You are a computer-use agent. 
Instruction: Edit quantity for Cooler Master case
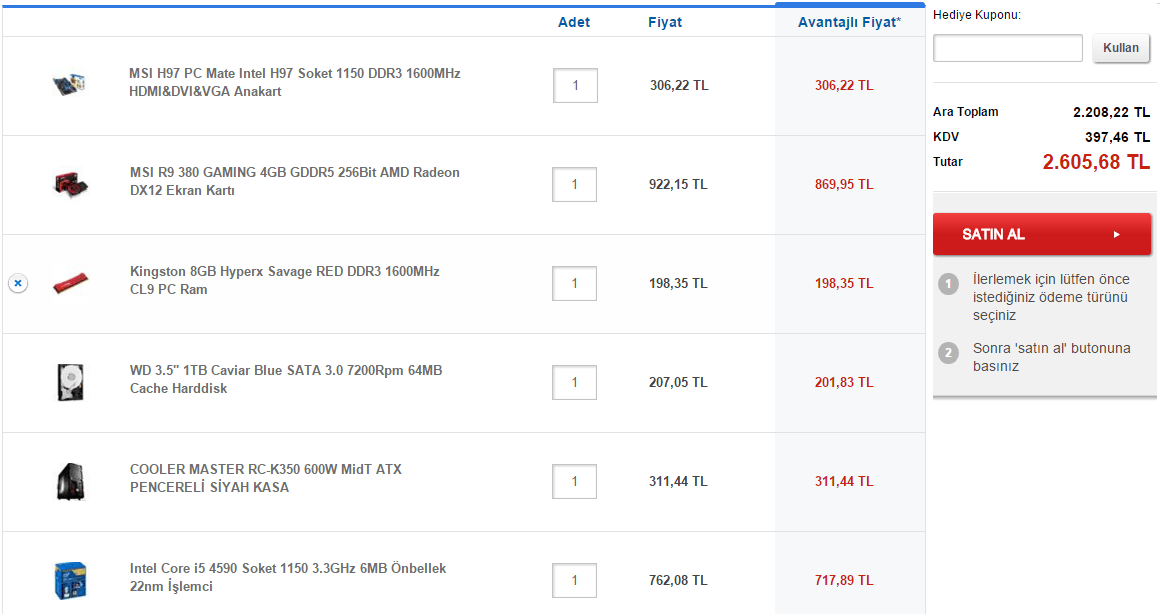575,482
